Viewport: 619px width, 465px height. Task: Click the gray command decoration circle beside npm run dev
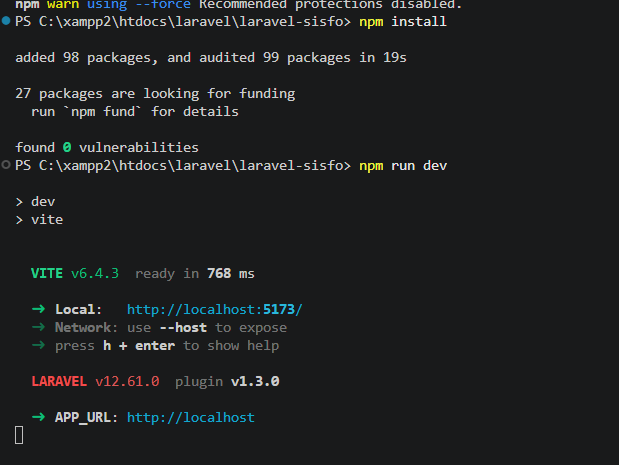click(6, 165)
